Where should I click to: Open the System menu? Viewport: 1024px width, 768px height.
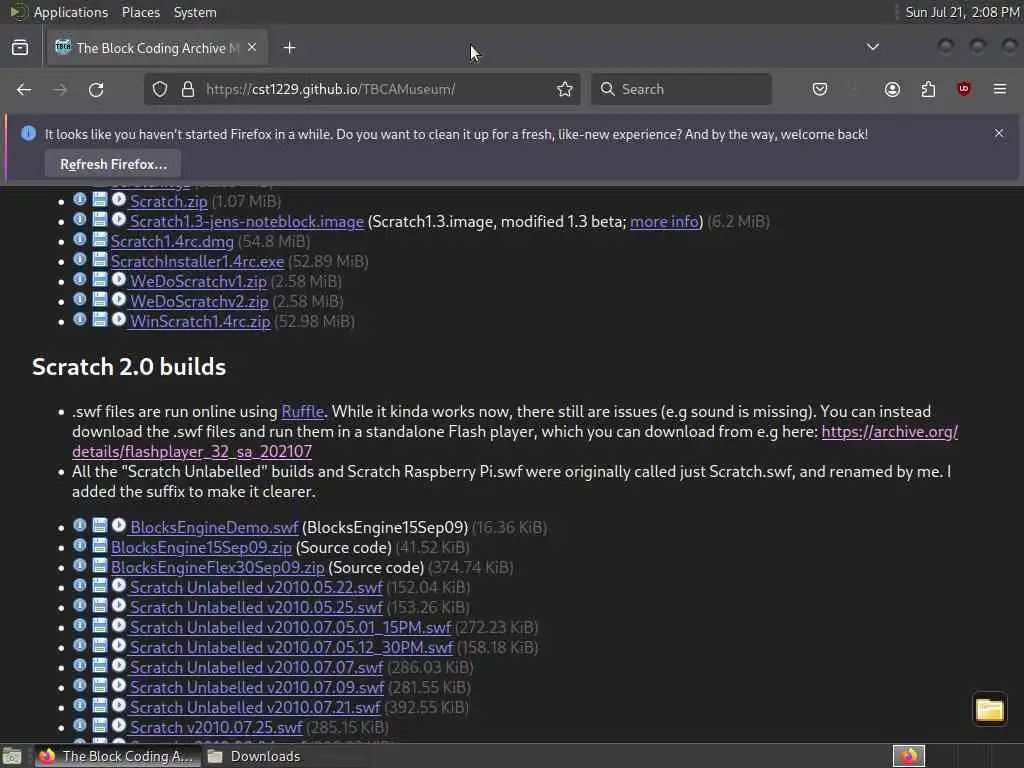tap(195, 12)
